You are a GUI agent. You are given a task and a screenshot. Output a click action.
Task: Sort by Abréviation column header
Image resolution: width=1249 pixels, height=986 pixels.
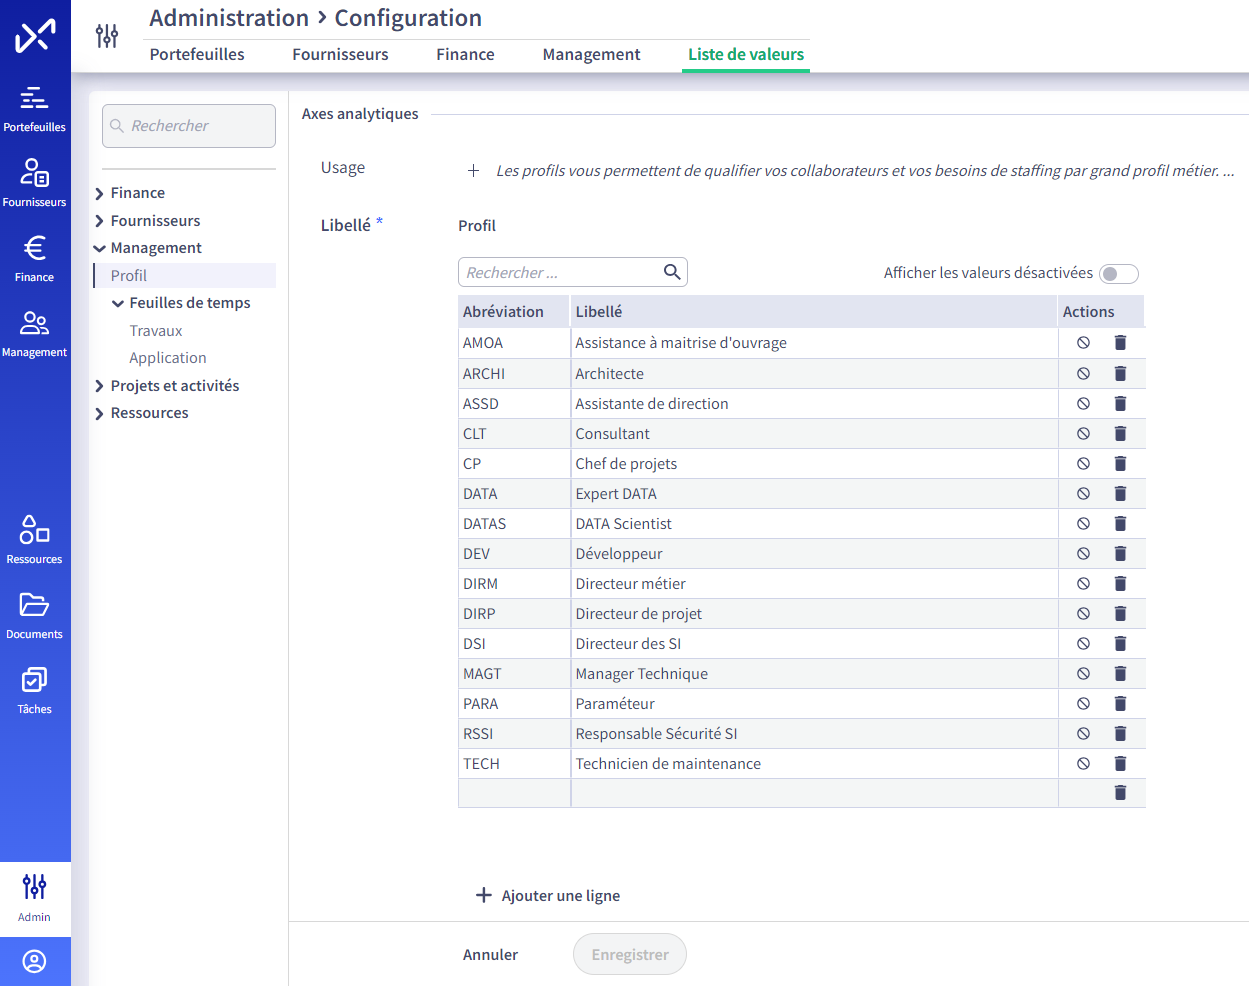point(514,312)
